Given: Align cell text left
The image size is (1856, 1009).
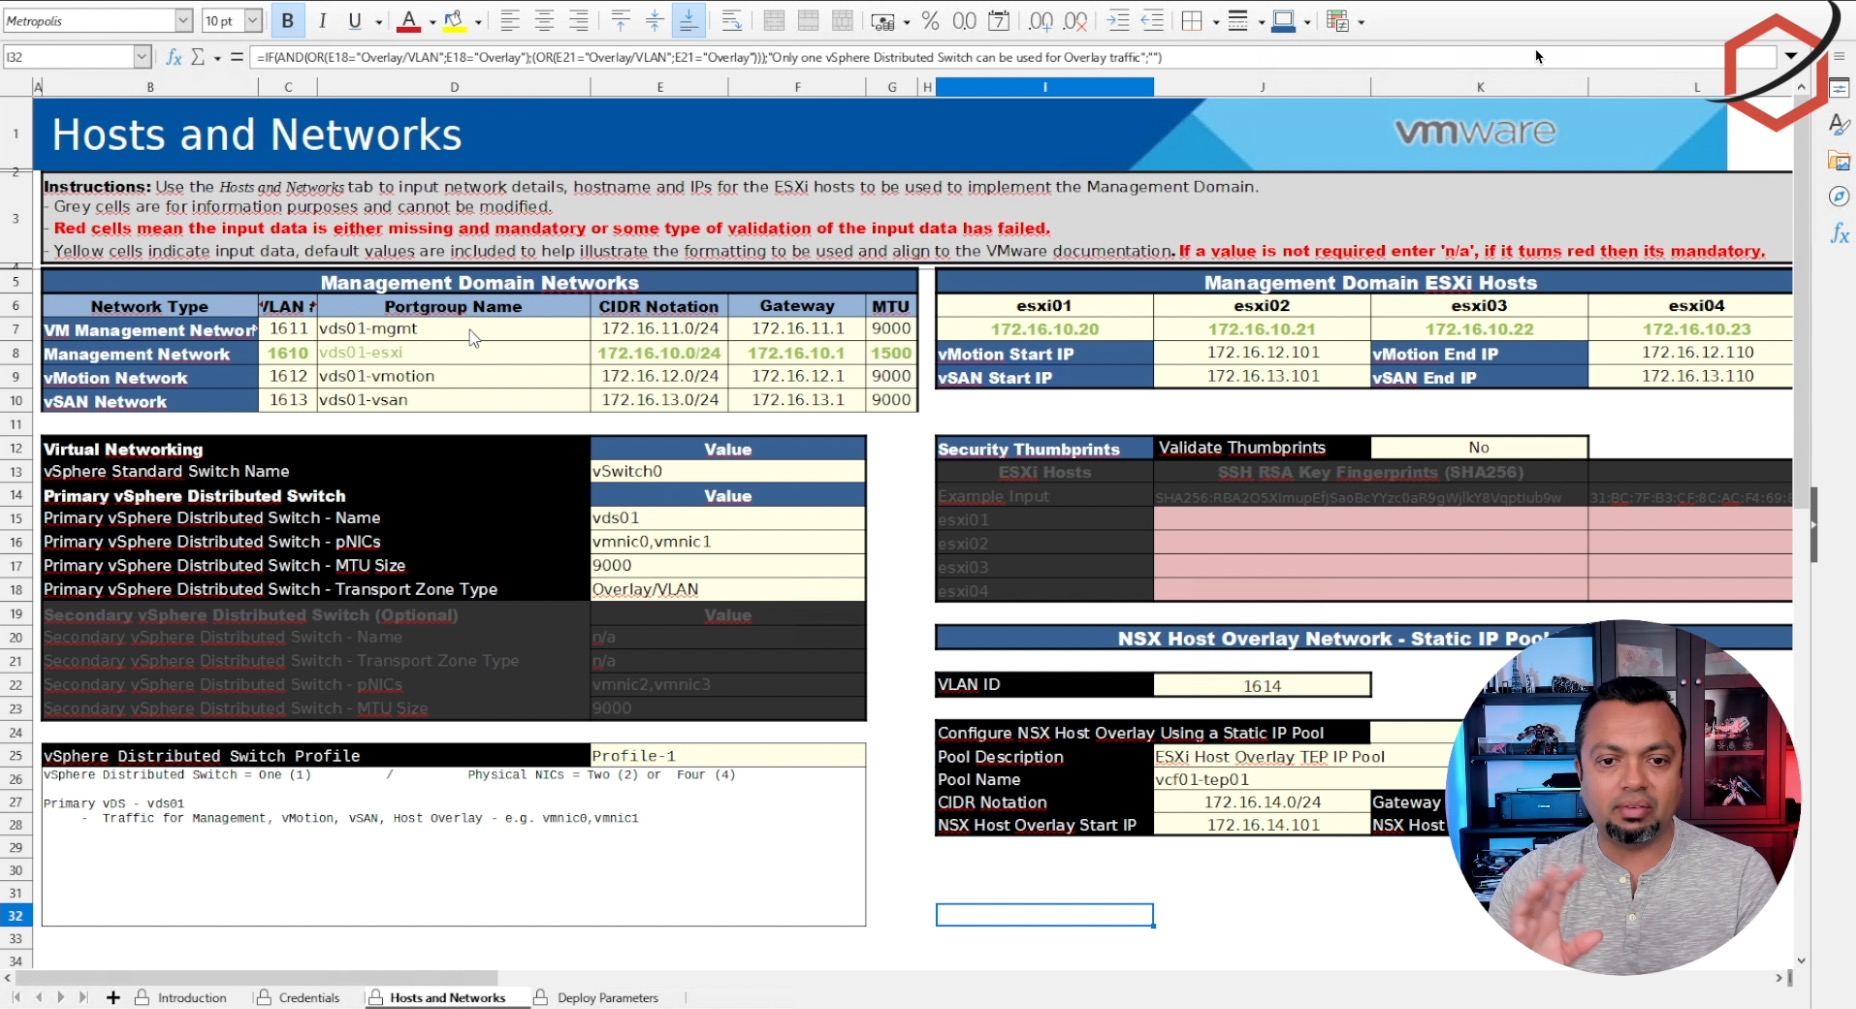Looking at the screenshot, I should tap(510, 21).
